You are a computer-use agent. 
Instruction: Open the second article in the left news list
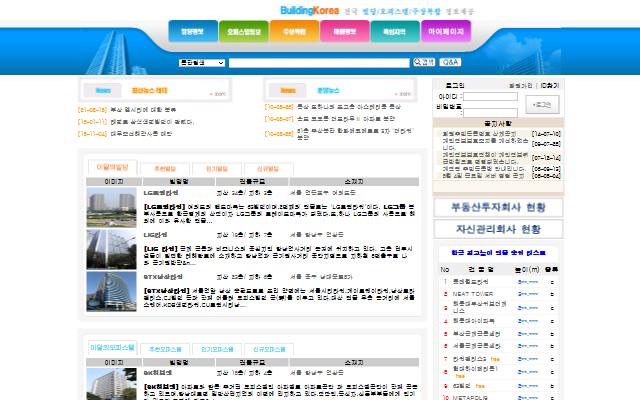152,122
